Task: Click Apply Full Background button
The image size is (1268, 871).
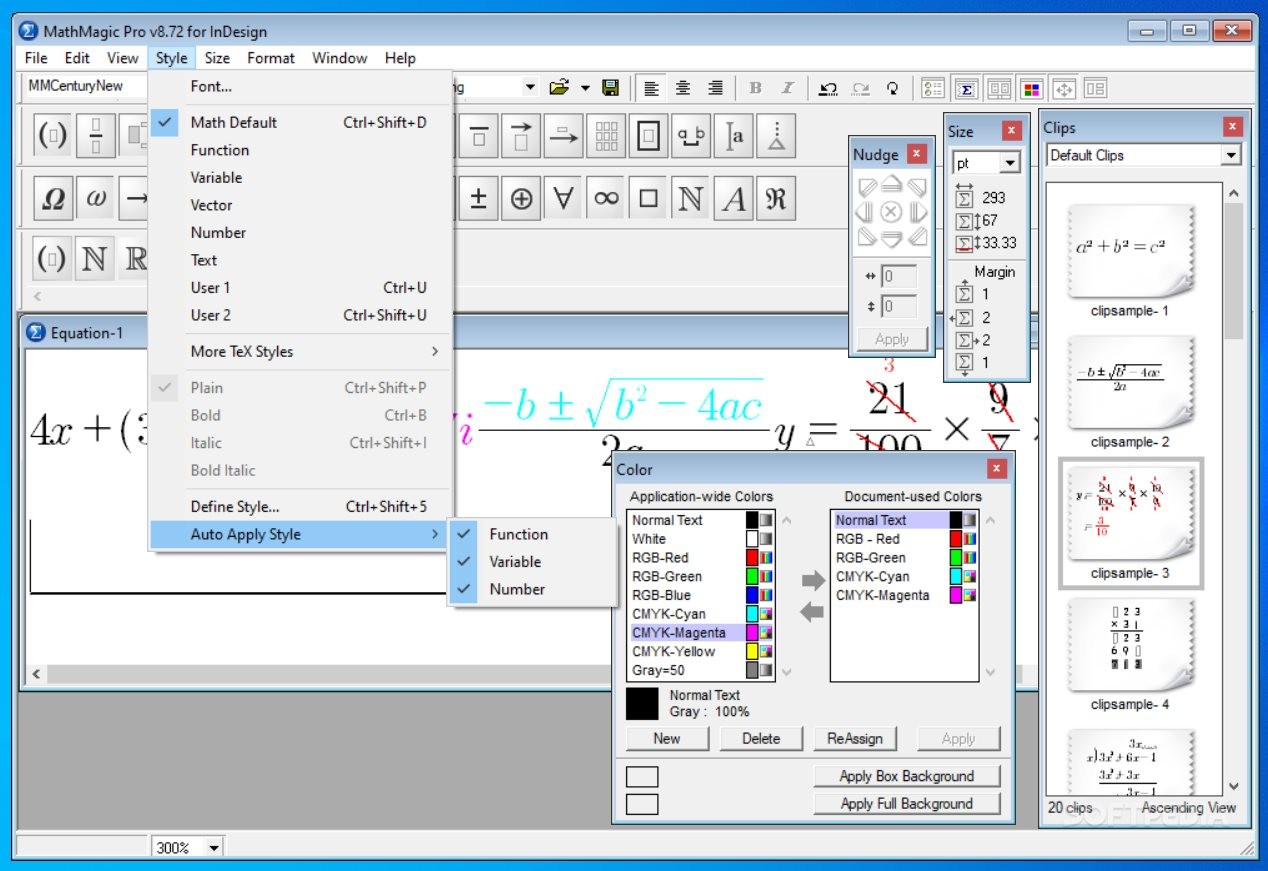Action: point(907,803)
